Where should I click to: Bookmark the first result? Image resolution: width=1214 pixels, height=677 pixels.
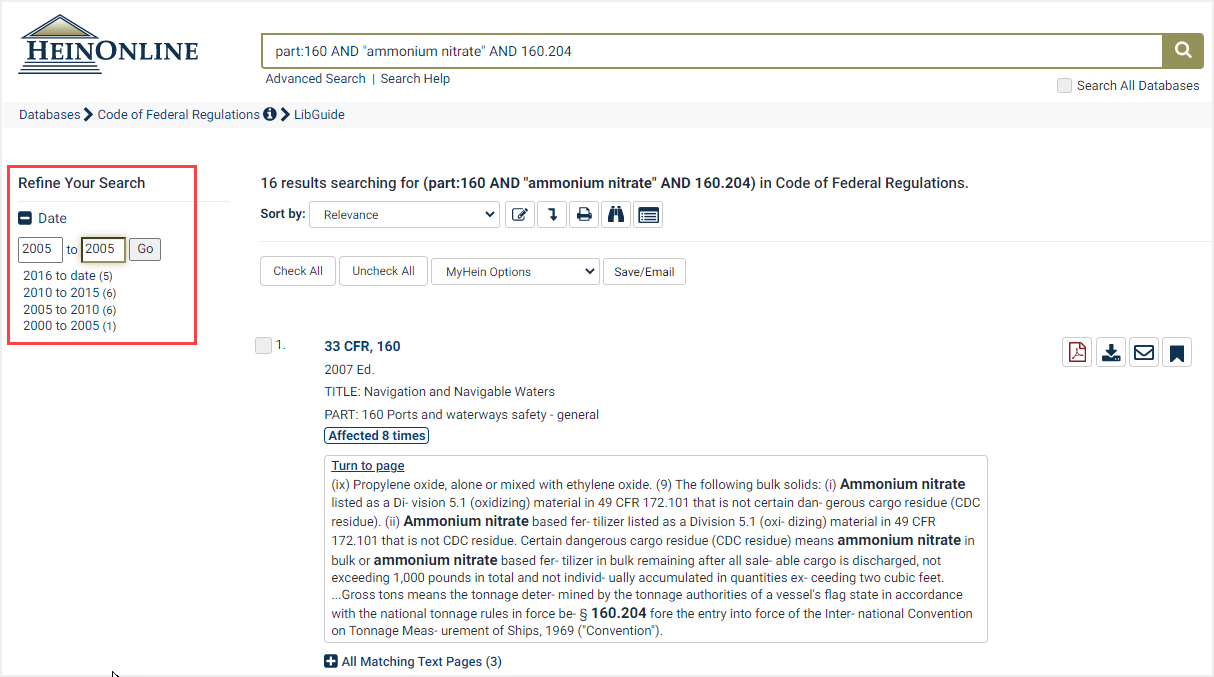click(1177, 352)
